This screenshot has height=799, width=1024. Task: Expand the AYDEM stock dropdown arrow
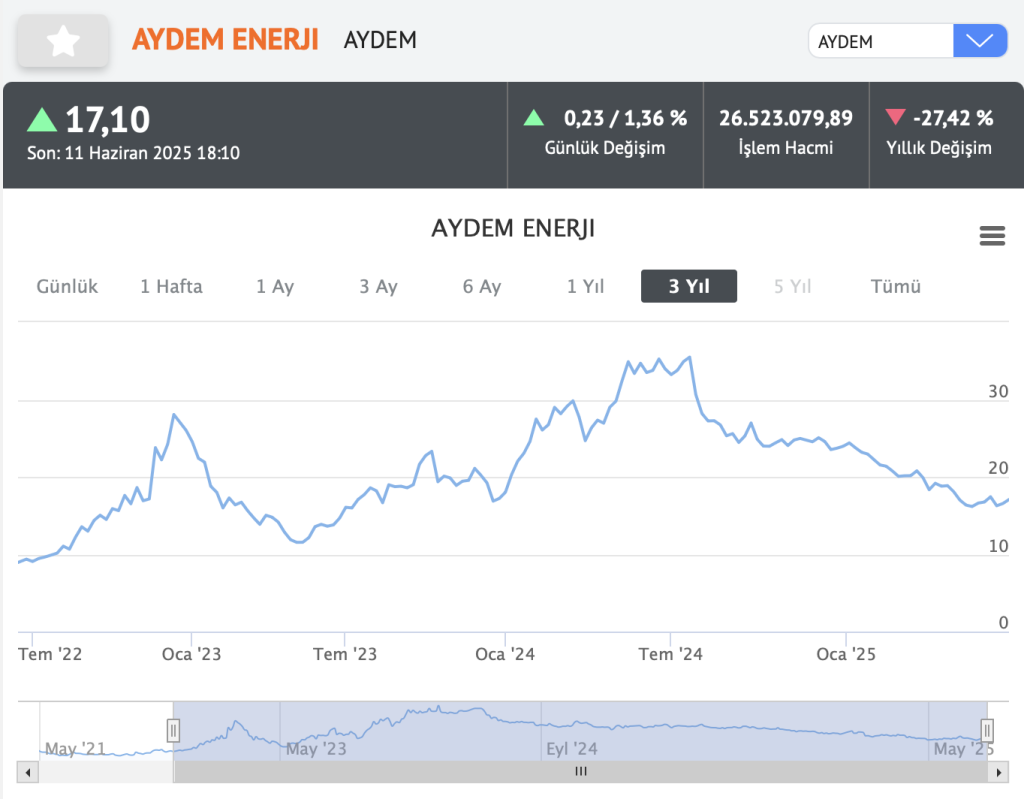click(980, 41)
